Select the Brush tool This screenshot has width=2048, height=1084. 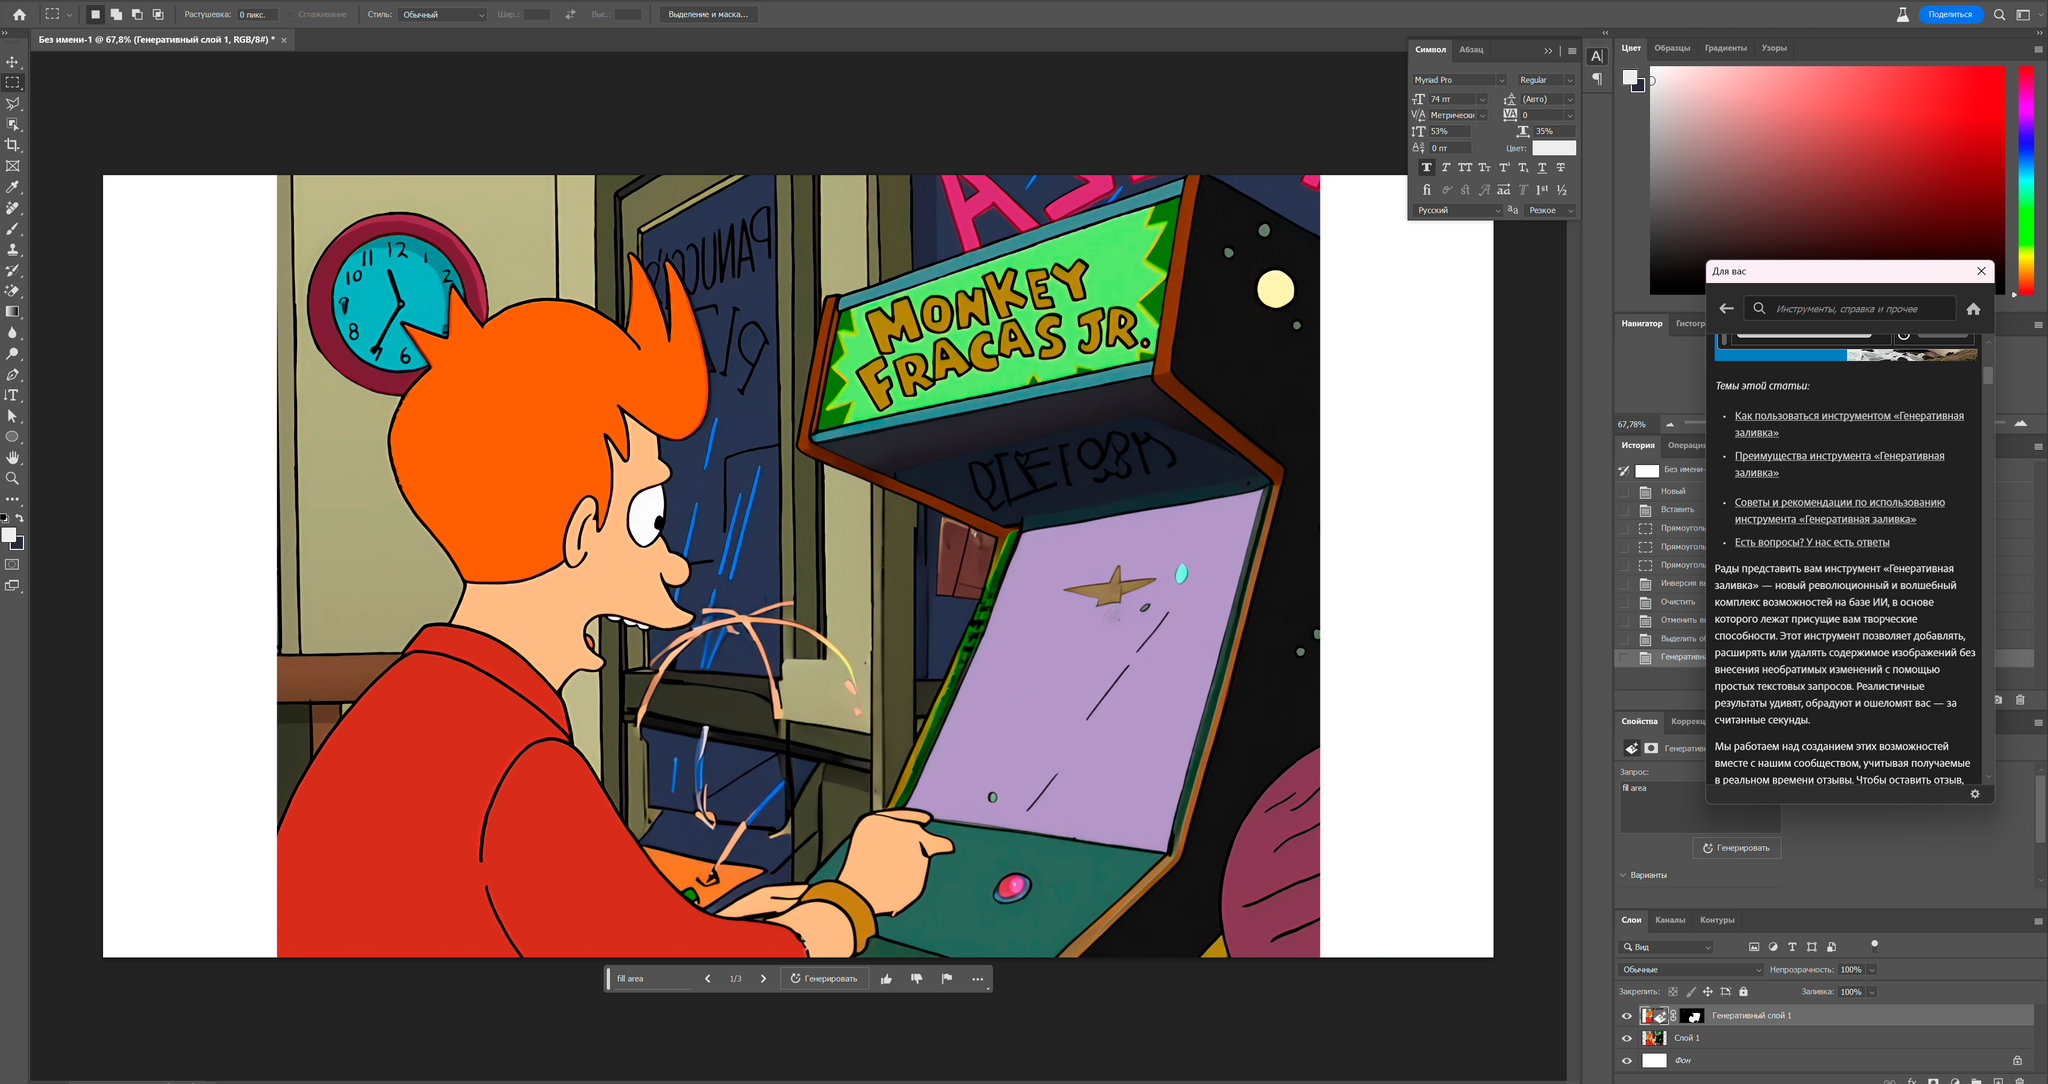pos(13,229)
